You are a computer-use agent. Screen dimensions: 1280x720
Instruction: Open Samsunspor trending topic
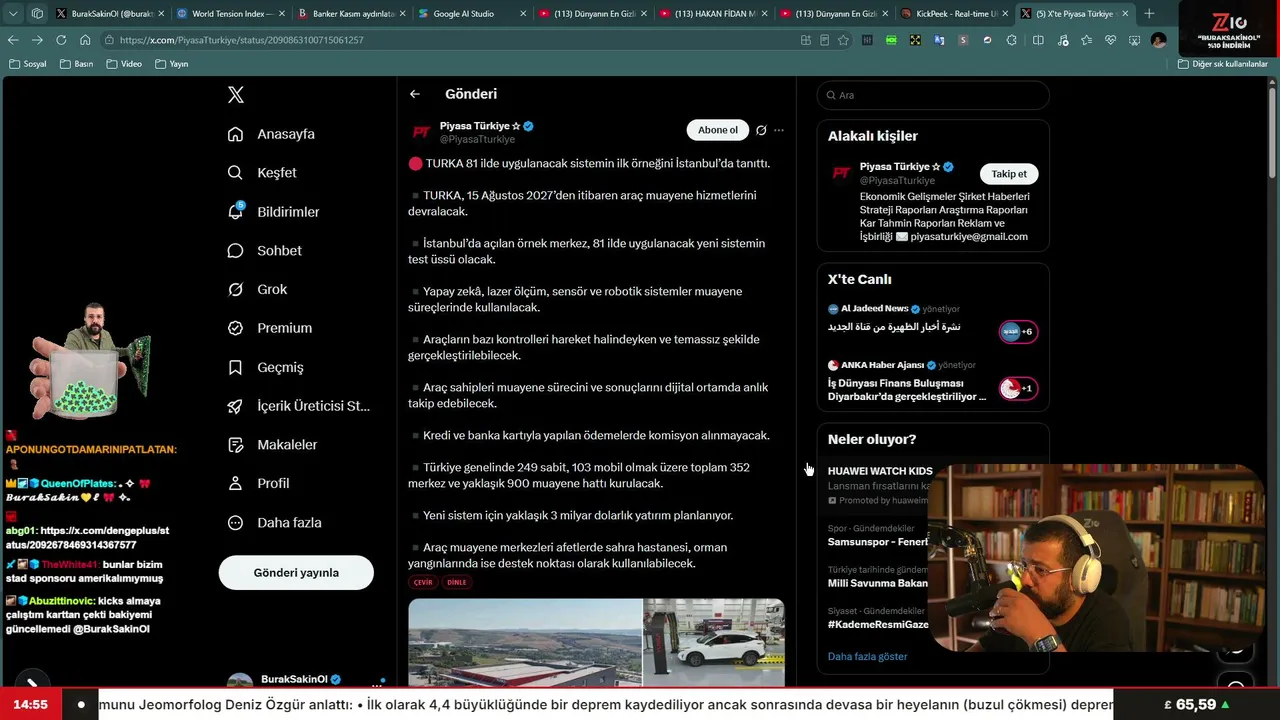pyautogui.click(x=878, y=542)
